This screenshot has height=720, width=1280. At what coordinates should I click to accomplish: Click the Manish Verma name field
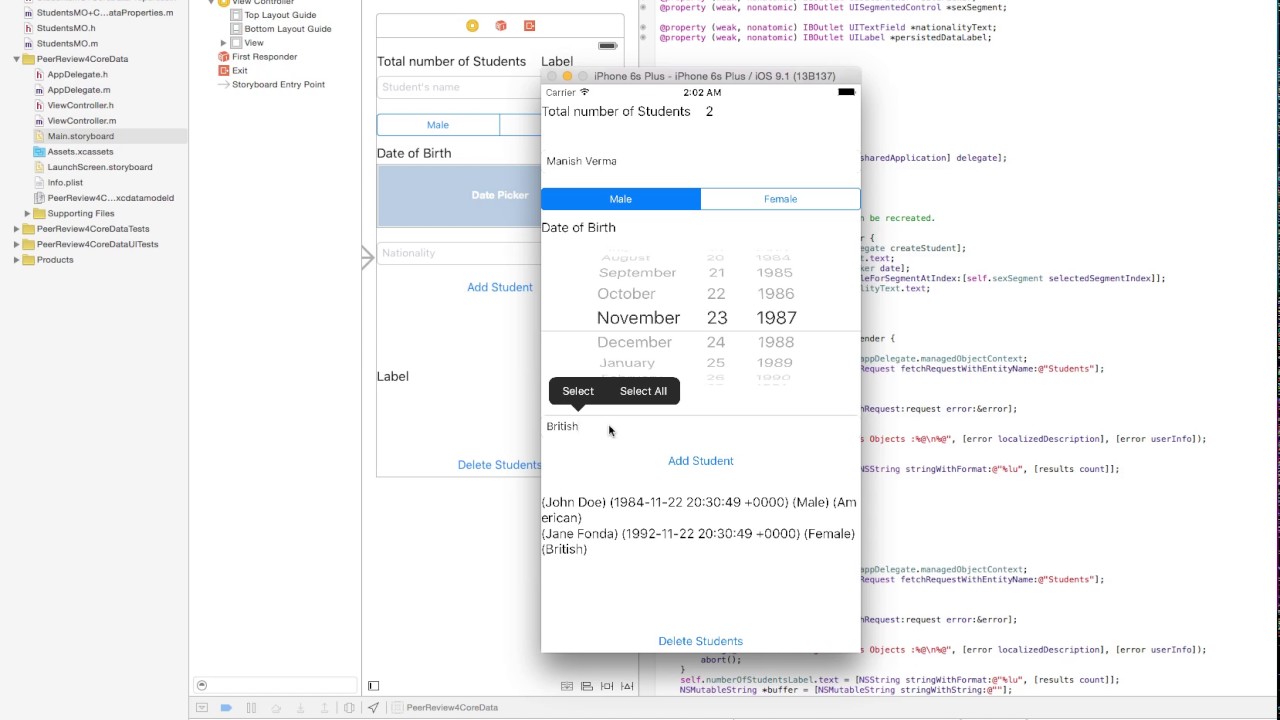tap(700, 161)
